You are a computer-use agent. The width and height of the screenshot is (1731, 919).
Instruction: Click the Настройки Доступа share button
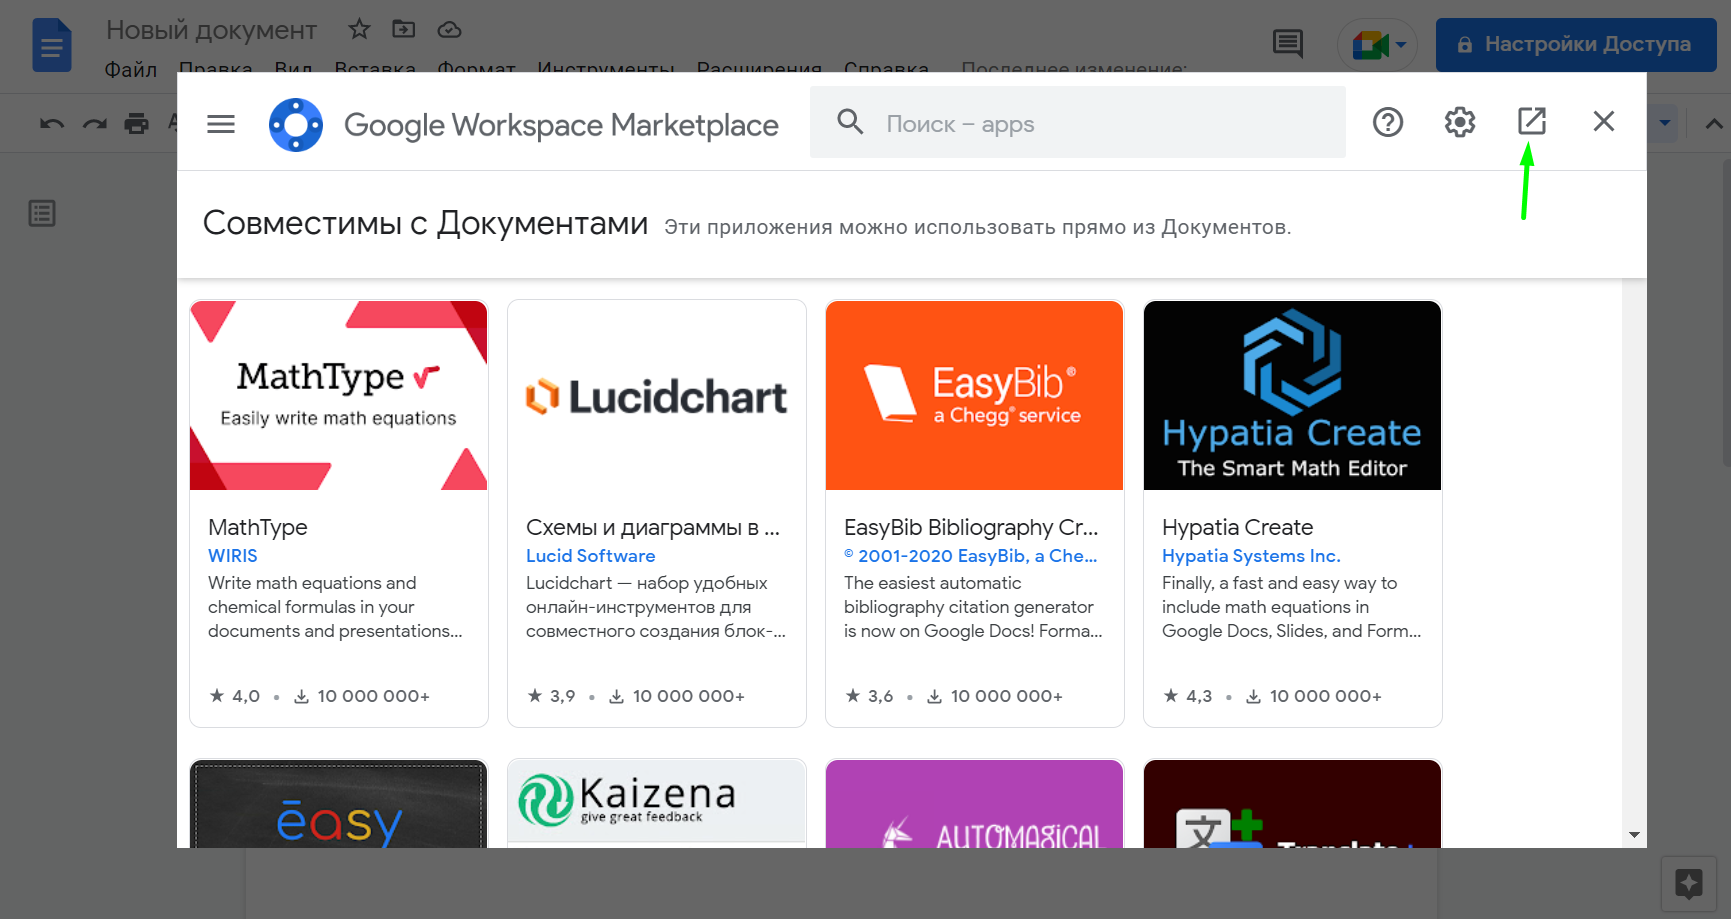tap(1576, 44)
